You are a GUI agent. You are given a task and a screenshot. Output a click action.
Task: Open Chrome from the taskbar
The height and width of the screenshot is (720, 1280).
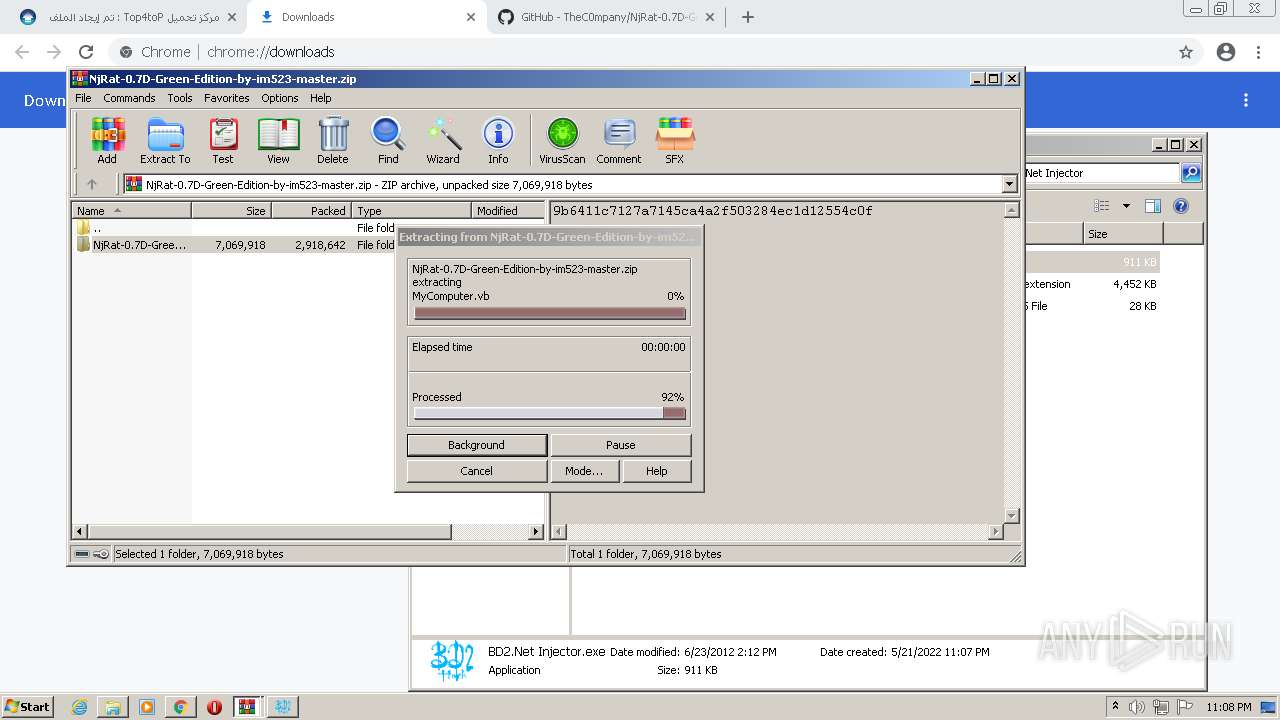pyautogui.click(x=180, y=707)
